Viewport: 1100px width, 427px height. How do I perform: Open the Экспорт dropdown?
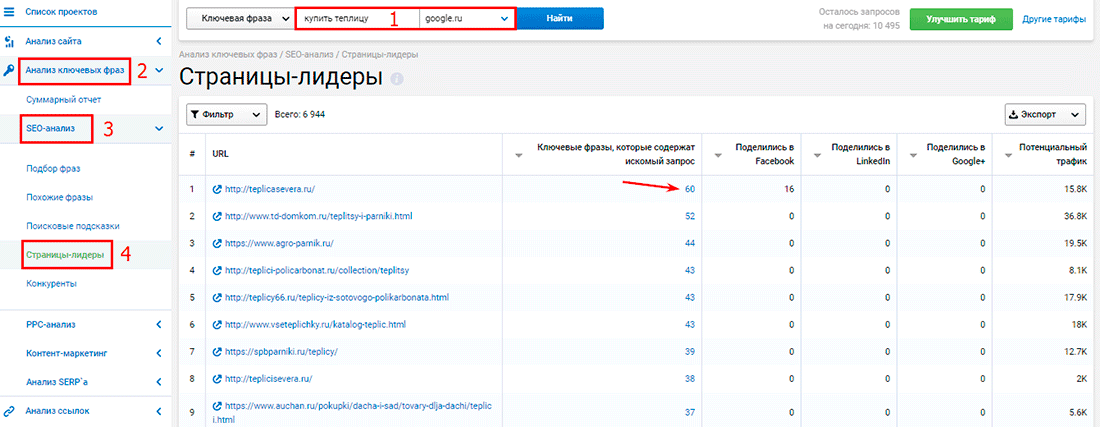(x=1045, y=115)
